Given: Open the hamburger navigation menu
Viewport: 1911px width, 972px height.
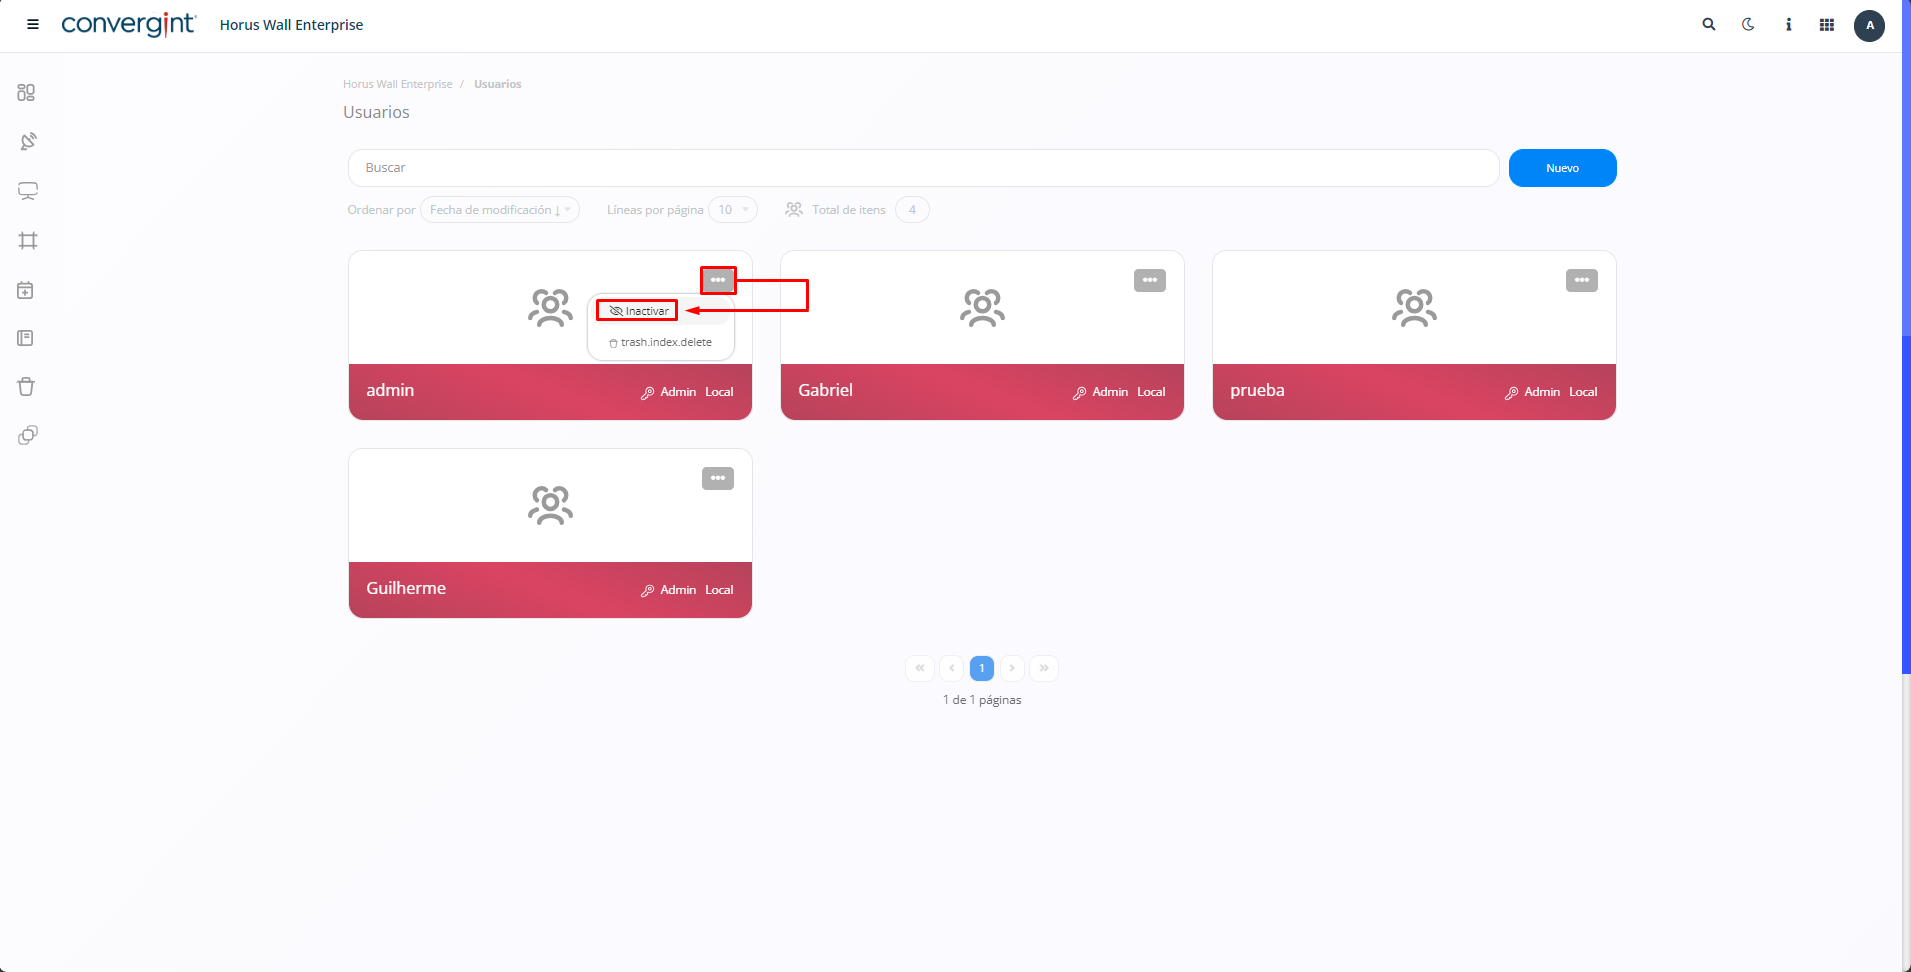Looking at the screenshot, I should tap(33, 25).
